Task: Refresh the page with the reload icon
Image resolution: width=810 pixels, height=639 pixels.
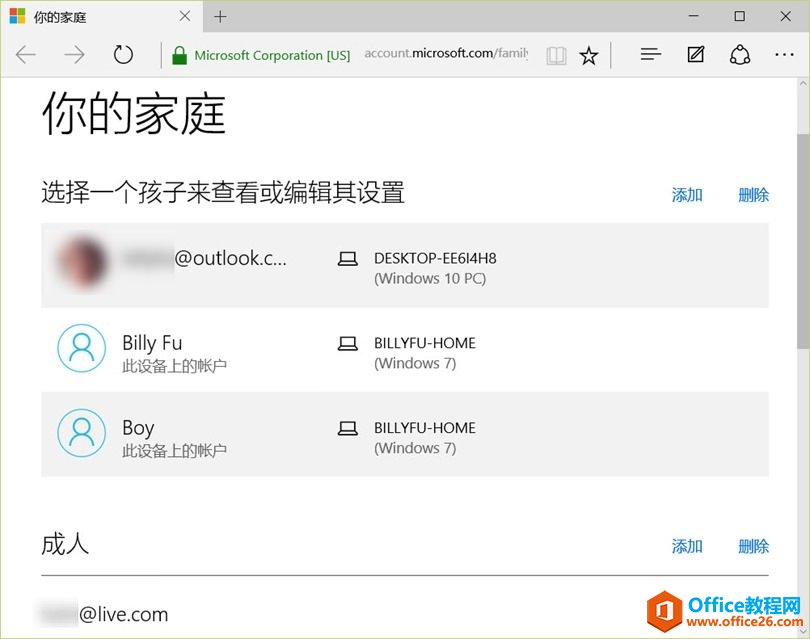Action: [x=123, y=55]
